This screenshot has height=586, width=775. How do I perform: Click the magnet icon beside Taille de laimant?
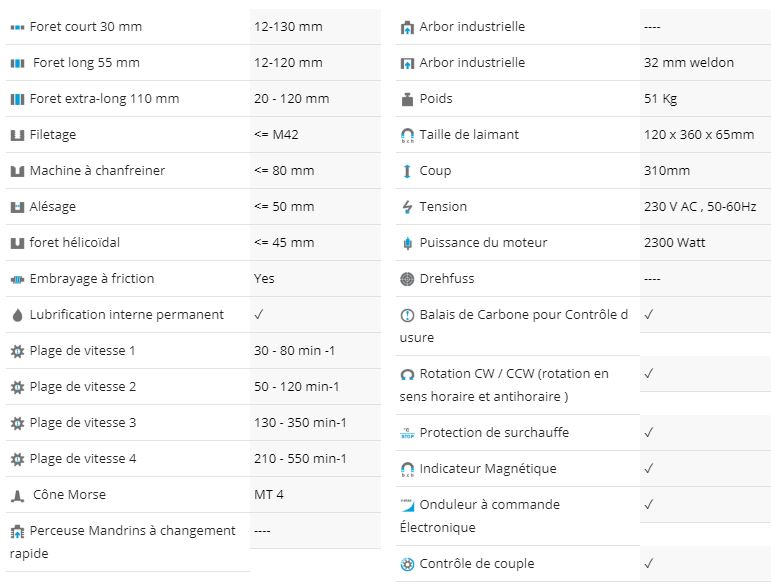point(407,135)
